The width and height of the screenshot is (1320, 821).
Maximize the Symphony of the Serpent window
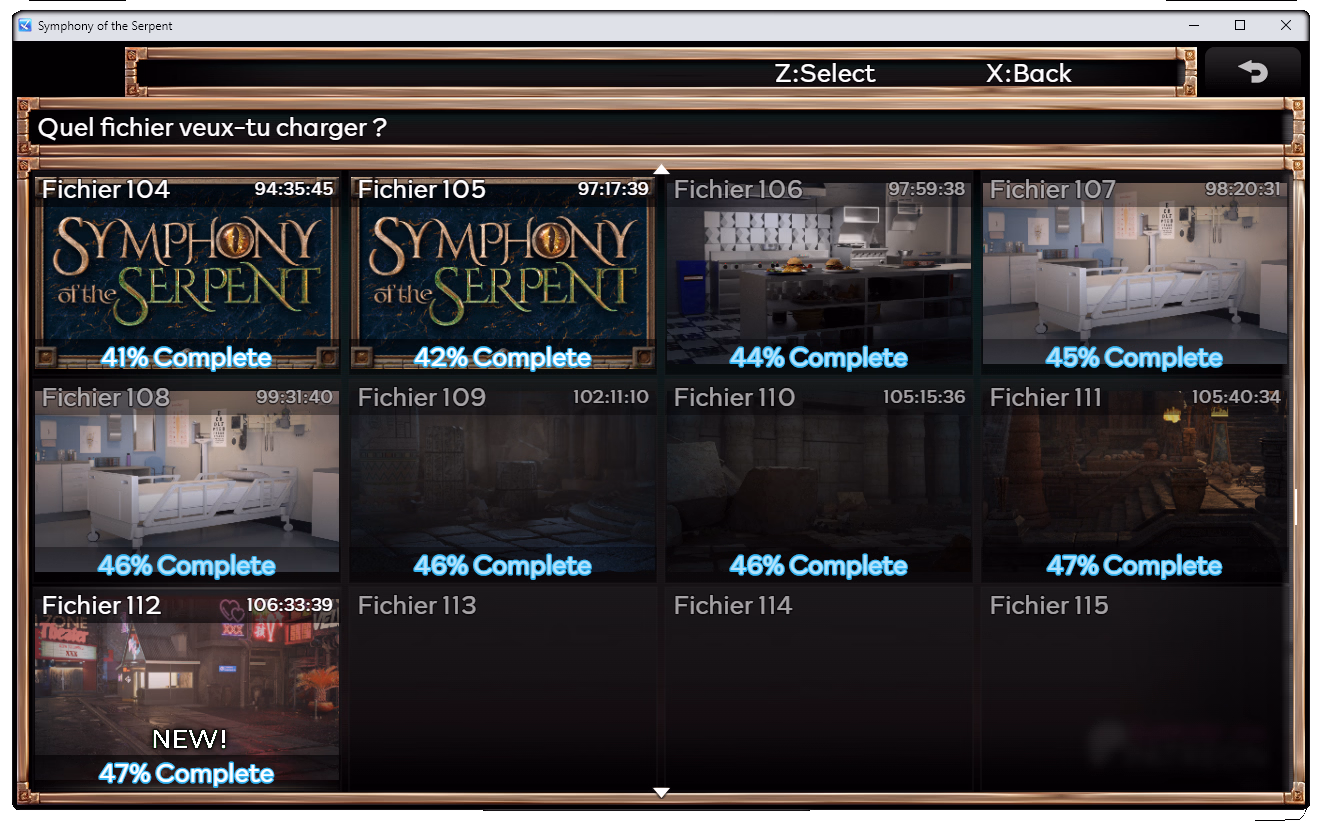[1240, 26]
